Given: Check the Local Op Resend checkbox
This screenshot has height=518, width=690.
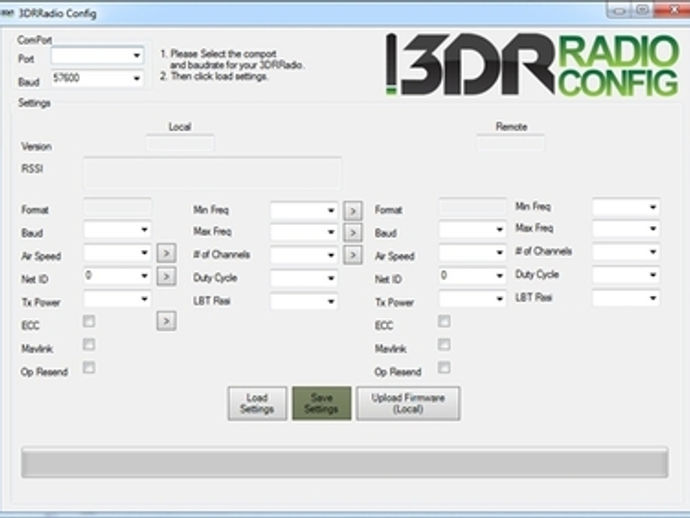Looking at the screenshot, I should [89, 367].
